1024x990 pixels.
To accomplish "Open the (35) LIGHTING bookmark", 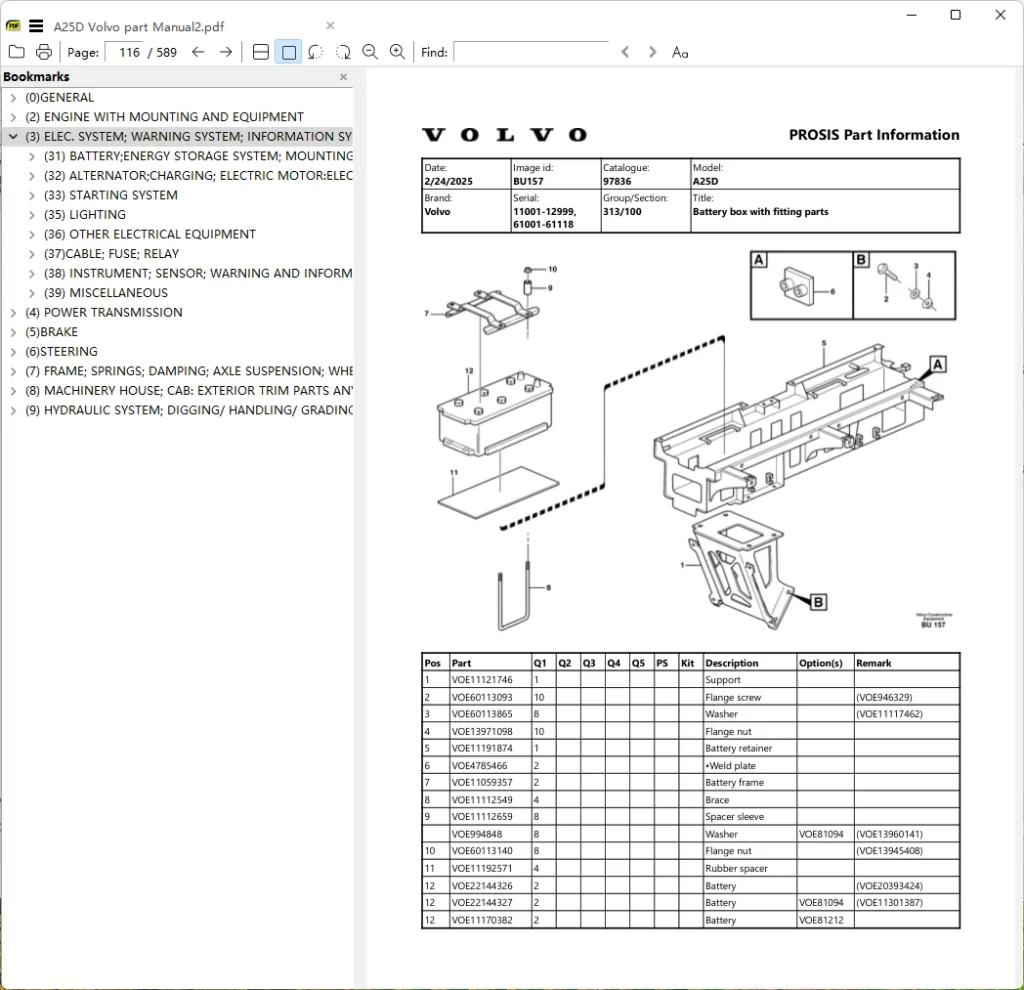I will tap(85, 215).
